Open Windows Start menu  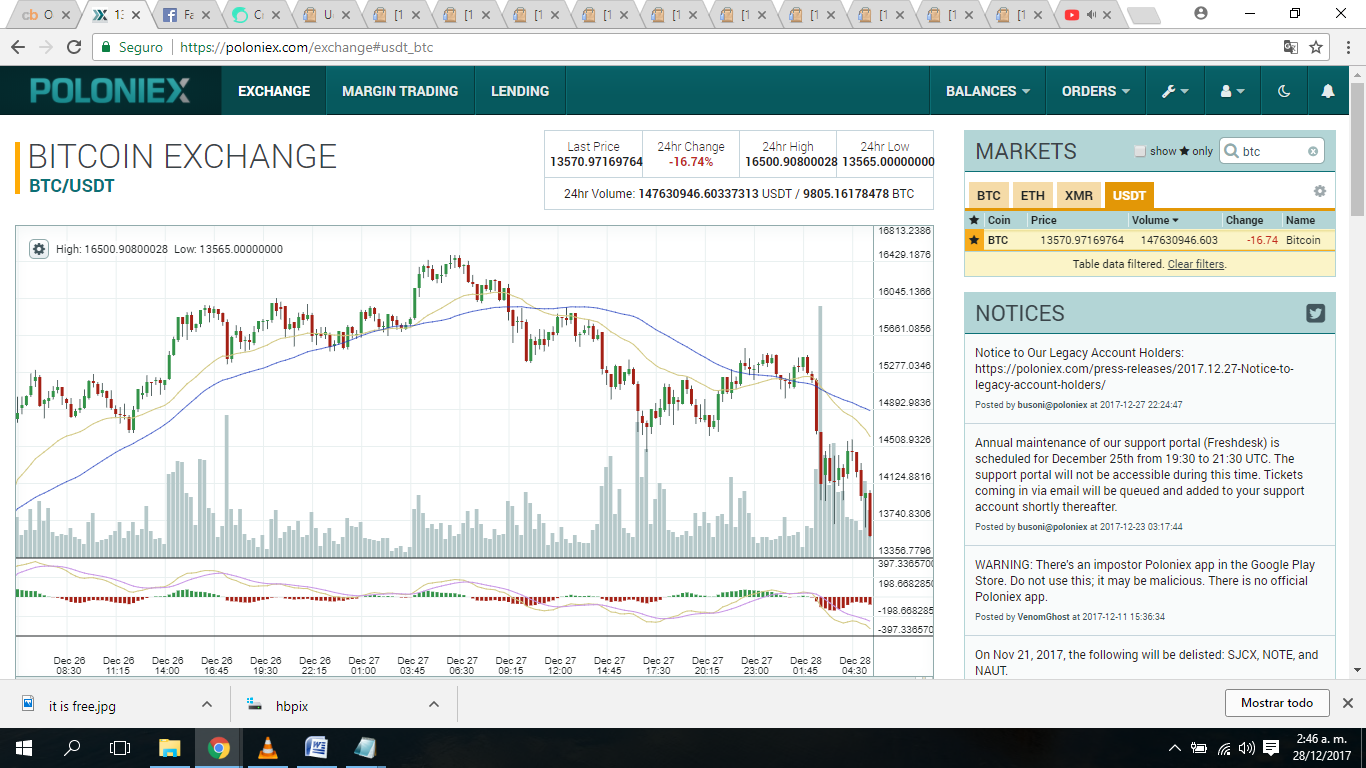(x=23, y=748)
